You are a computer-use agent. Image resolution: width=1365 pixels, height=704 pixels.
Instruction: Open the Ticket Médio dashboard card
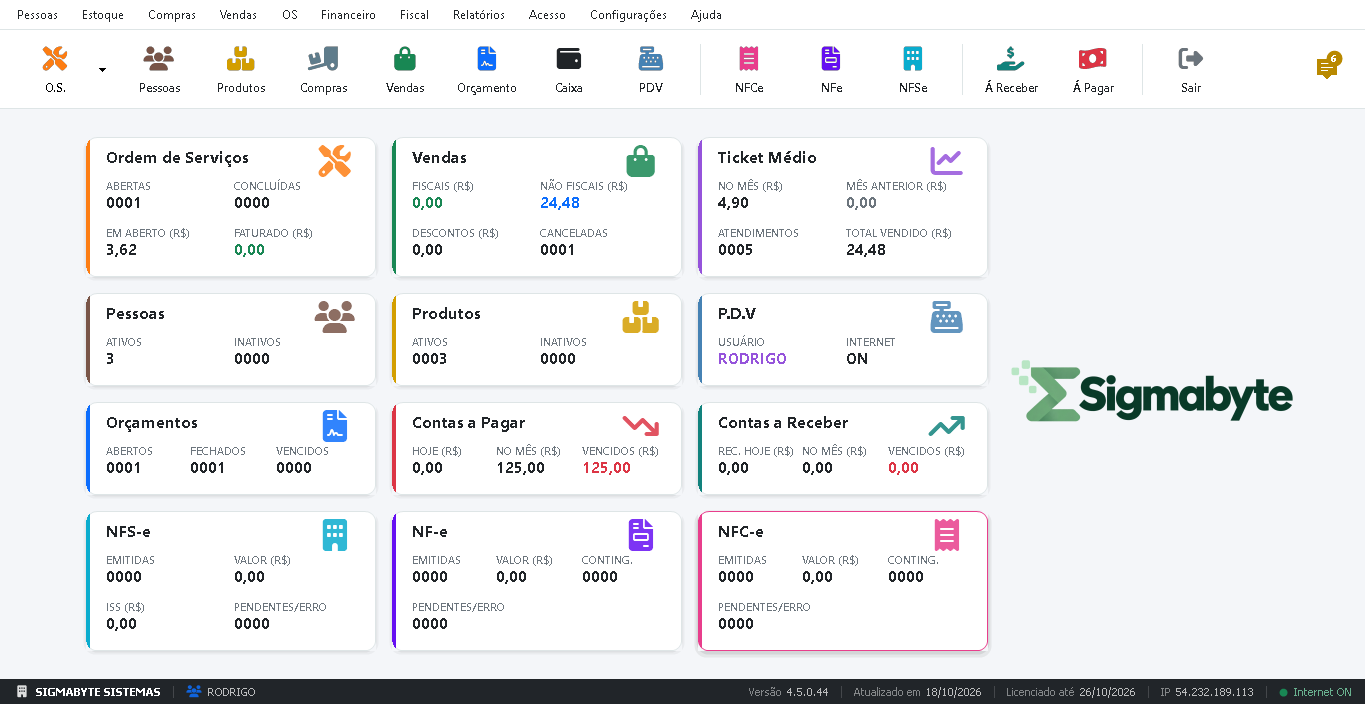tap(843, 207)
